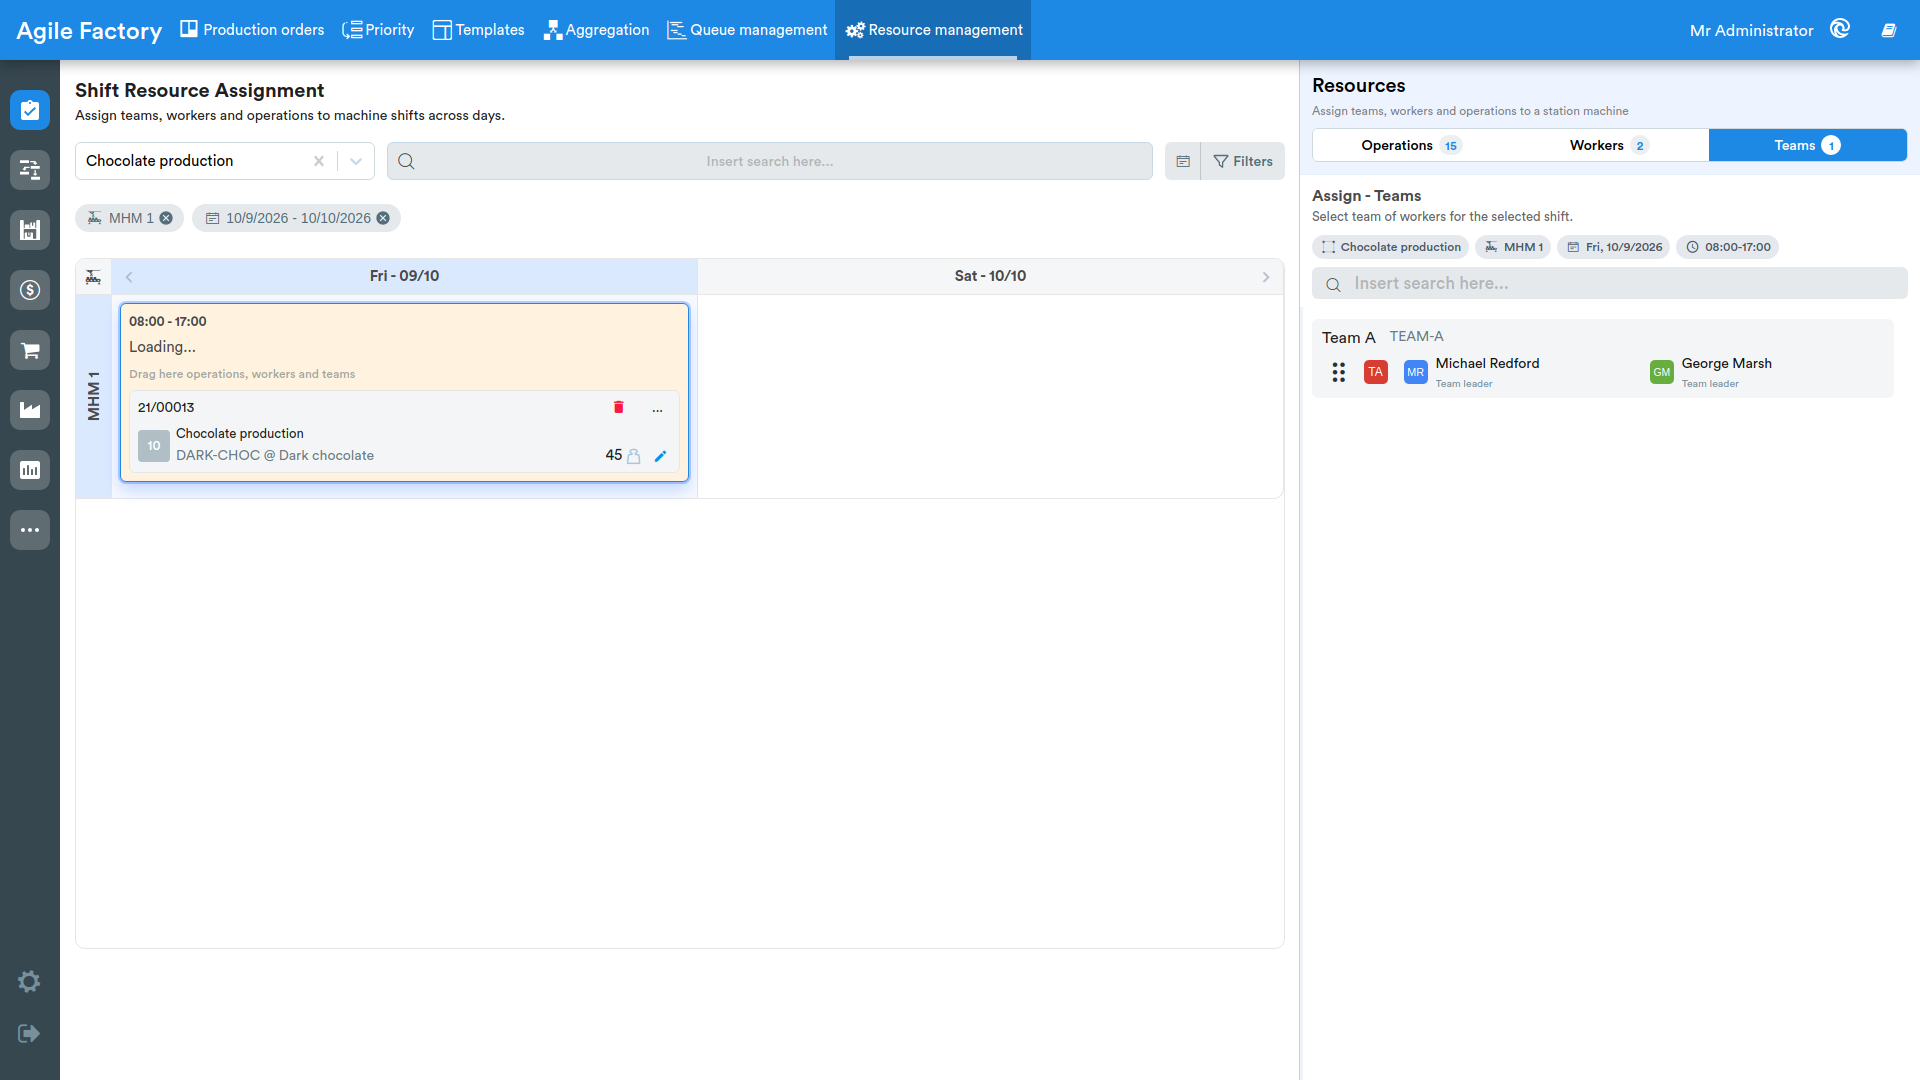This screenshot has height=1080, width=1920.
Task: Open the three-dot menu on order 21/00013
Action: point(657,408)
